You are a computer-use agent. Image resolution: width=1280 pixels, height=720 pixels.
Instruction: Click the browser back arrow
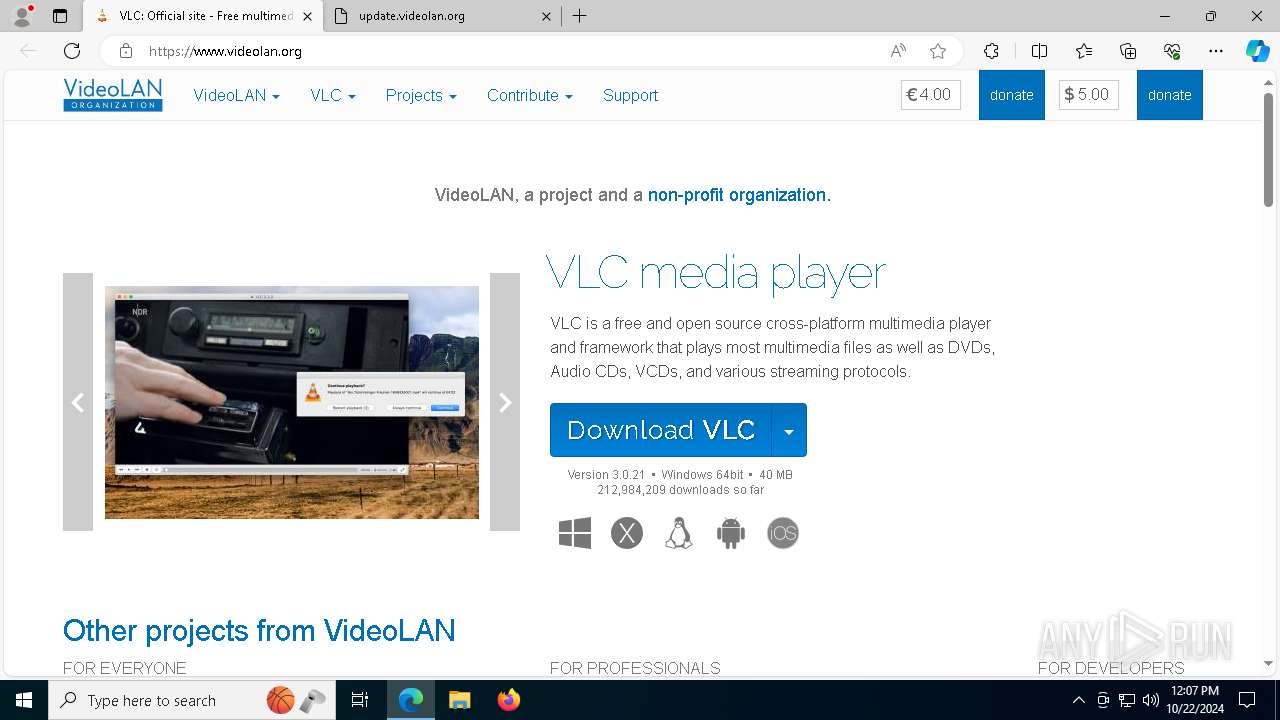(28, 51)
